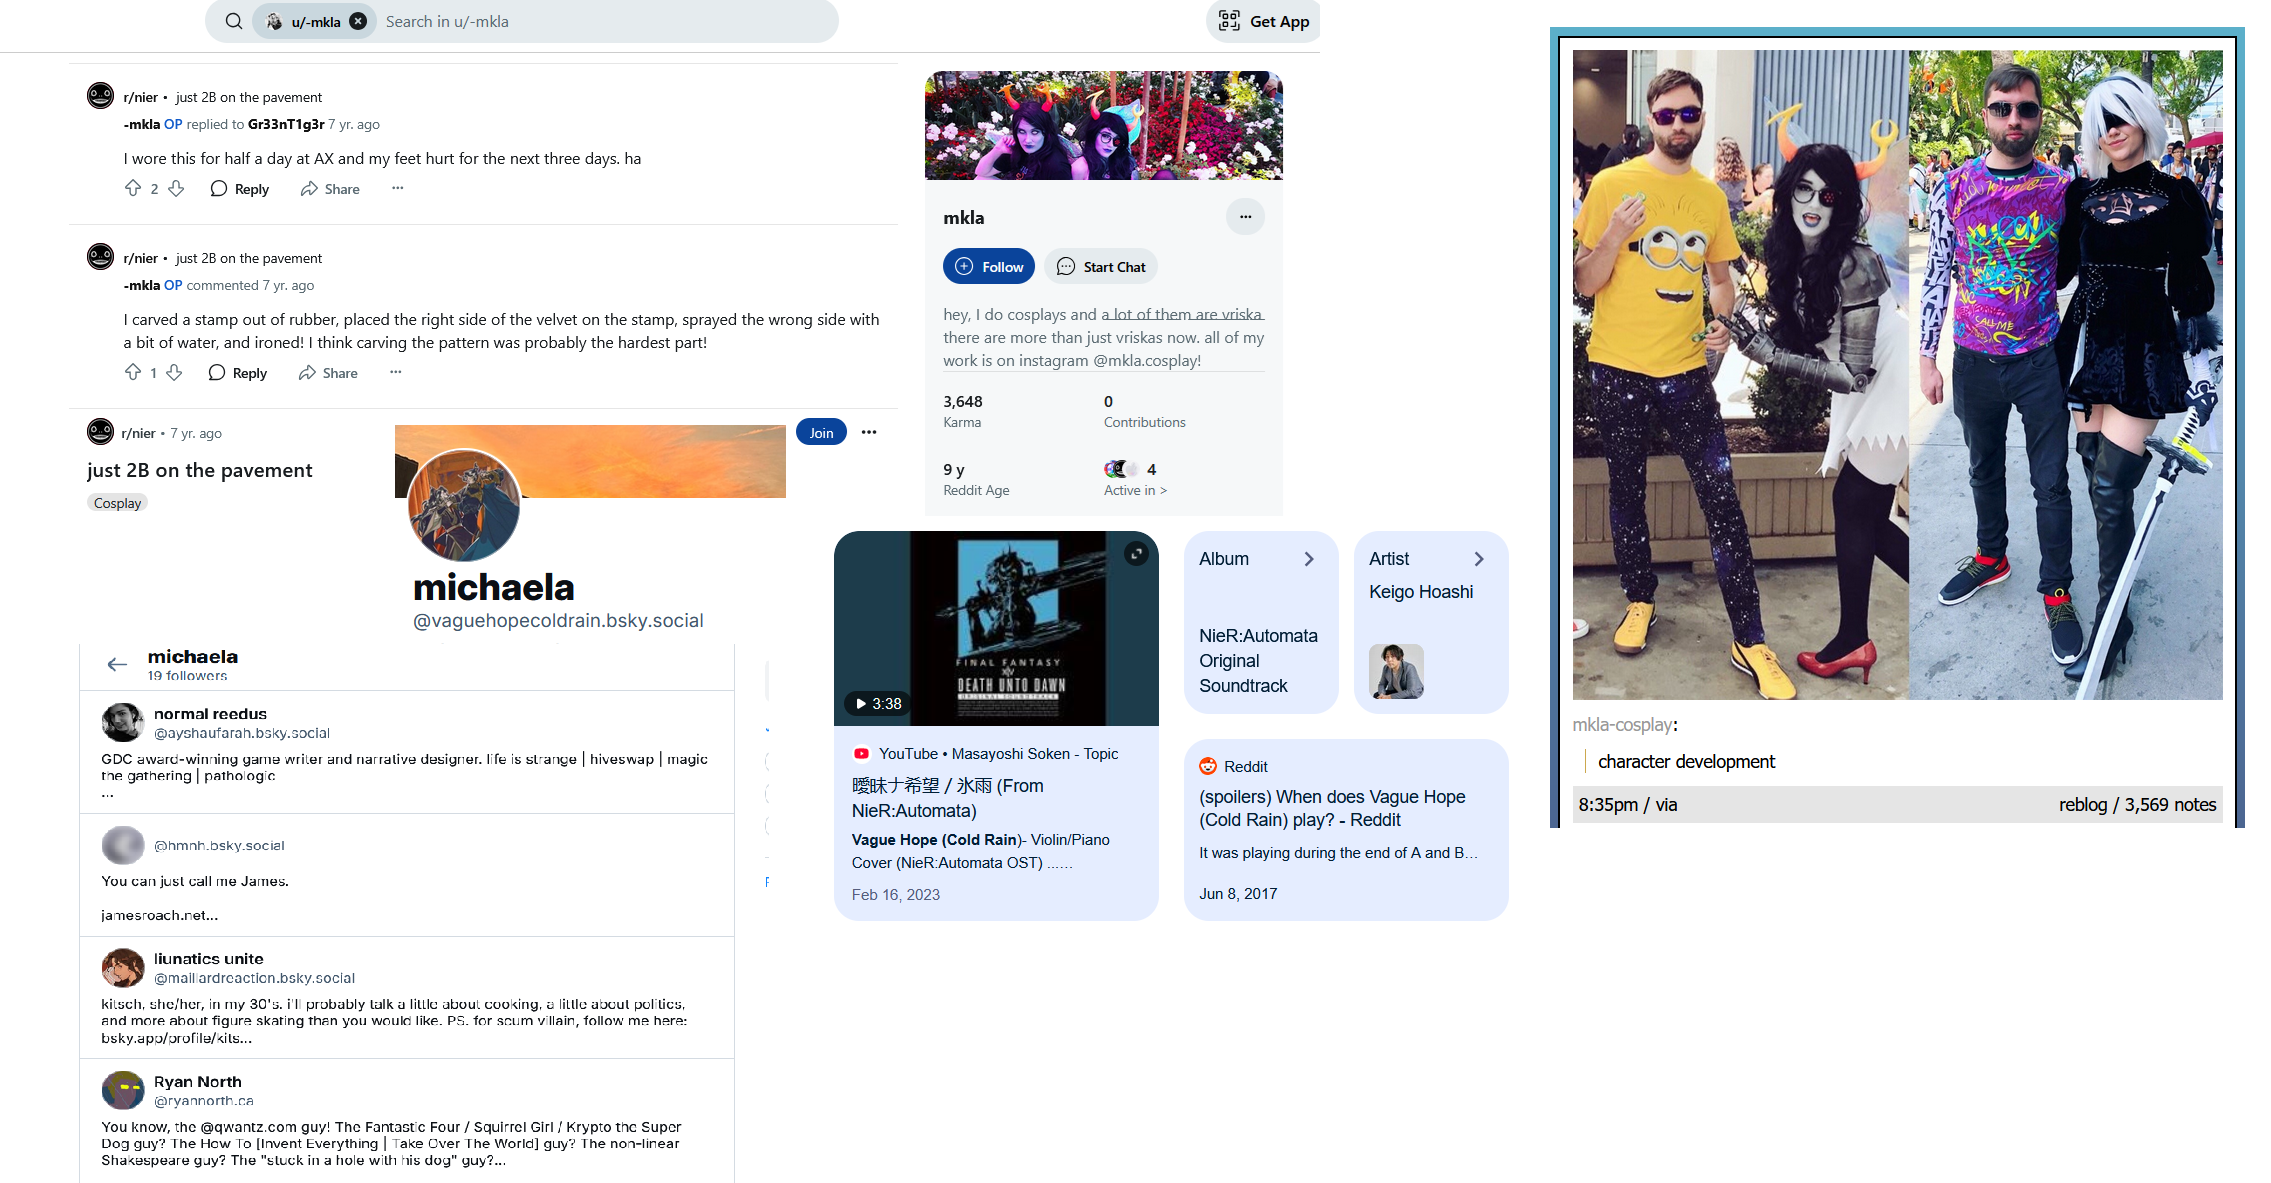Downvote the 'feet hurt' AX comment

tap(176, 188)
